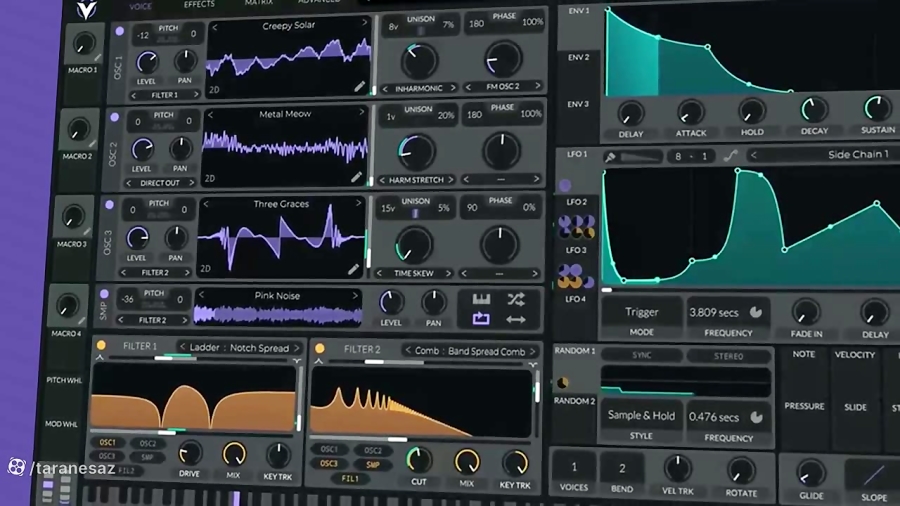Viewport: 900px width, 506px height.
Task: Edit the Macro 3 pencil icon
Action: (x=87, y=231)
